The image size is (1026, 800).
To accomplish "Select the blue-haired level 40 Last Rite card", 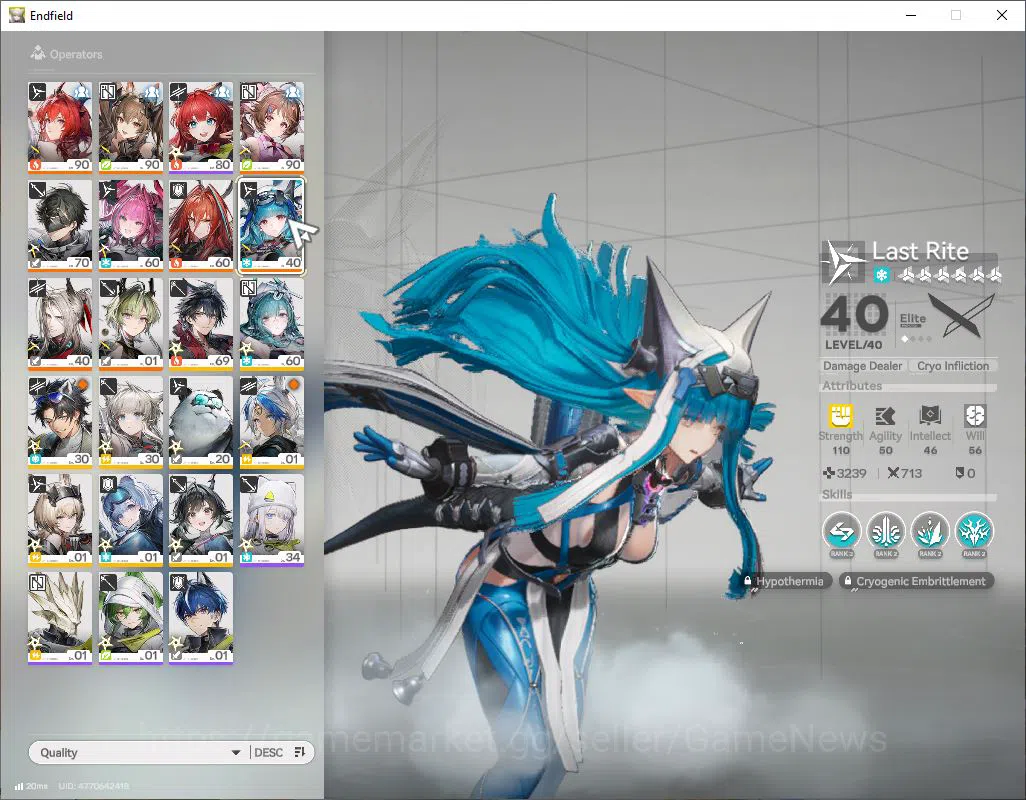I will pyautogui.click(x=272, y=226).
